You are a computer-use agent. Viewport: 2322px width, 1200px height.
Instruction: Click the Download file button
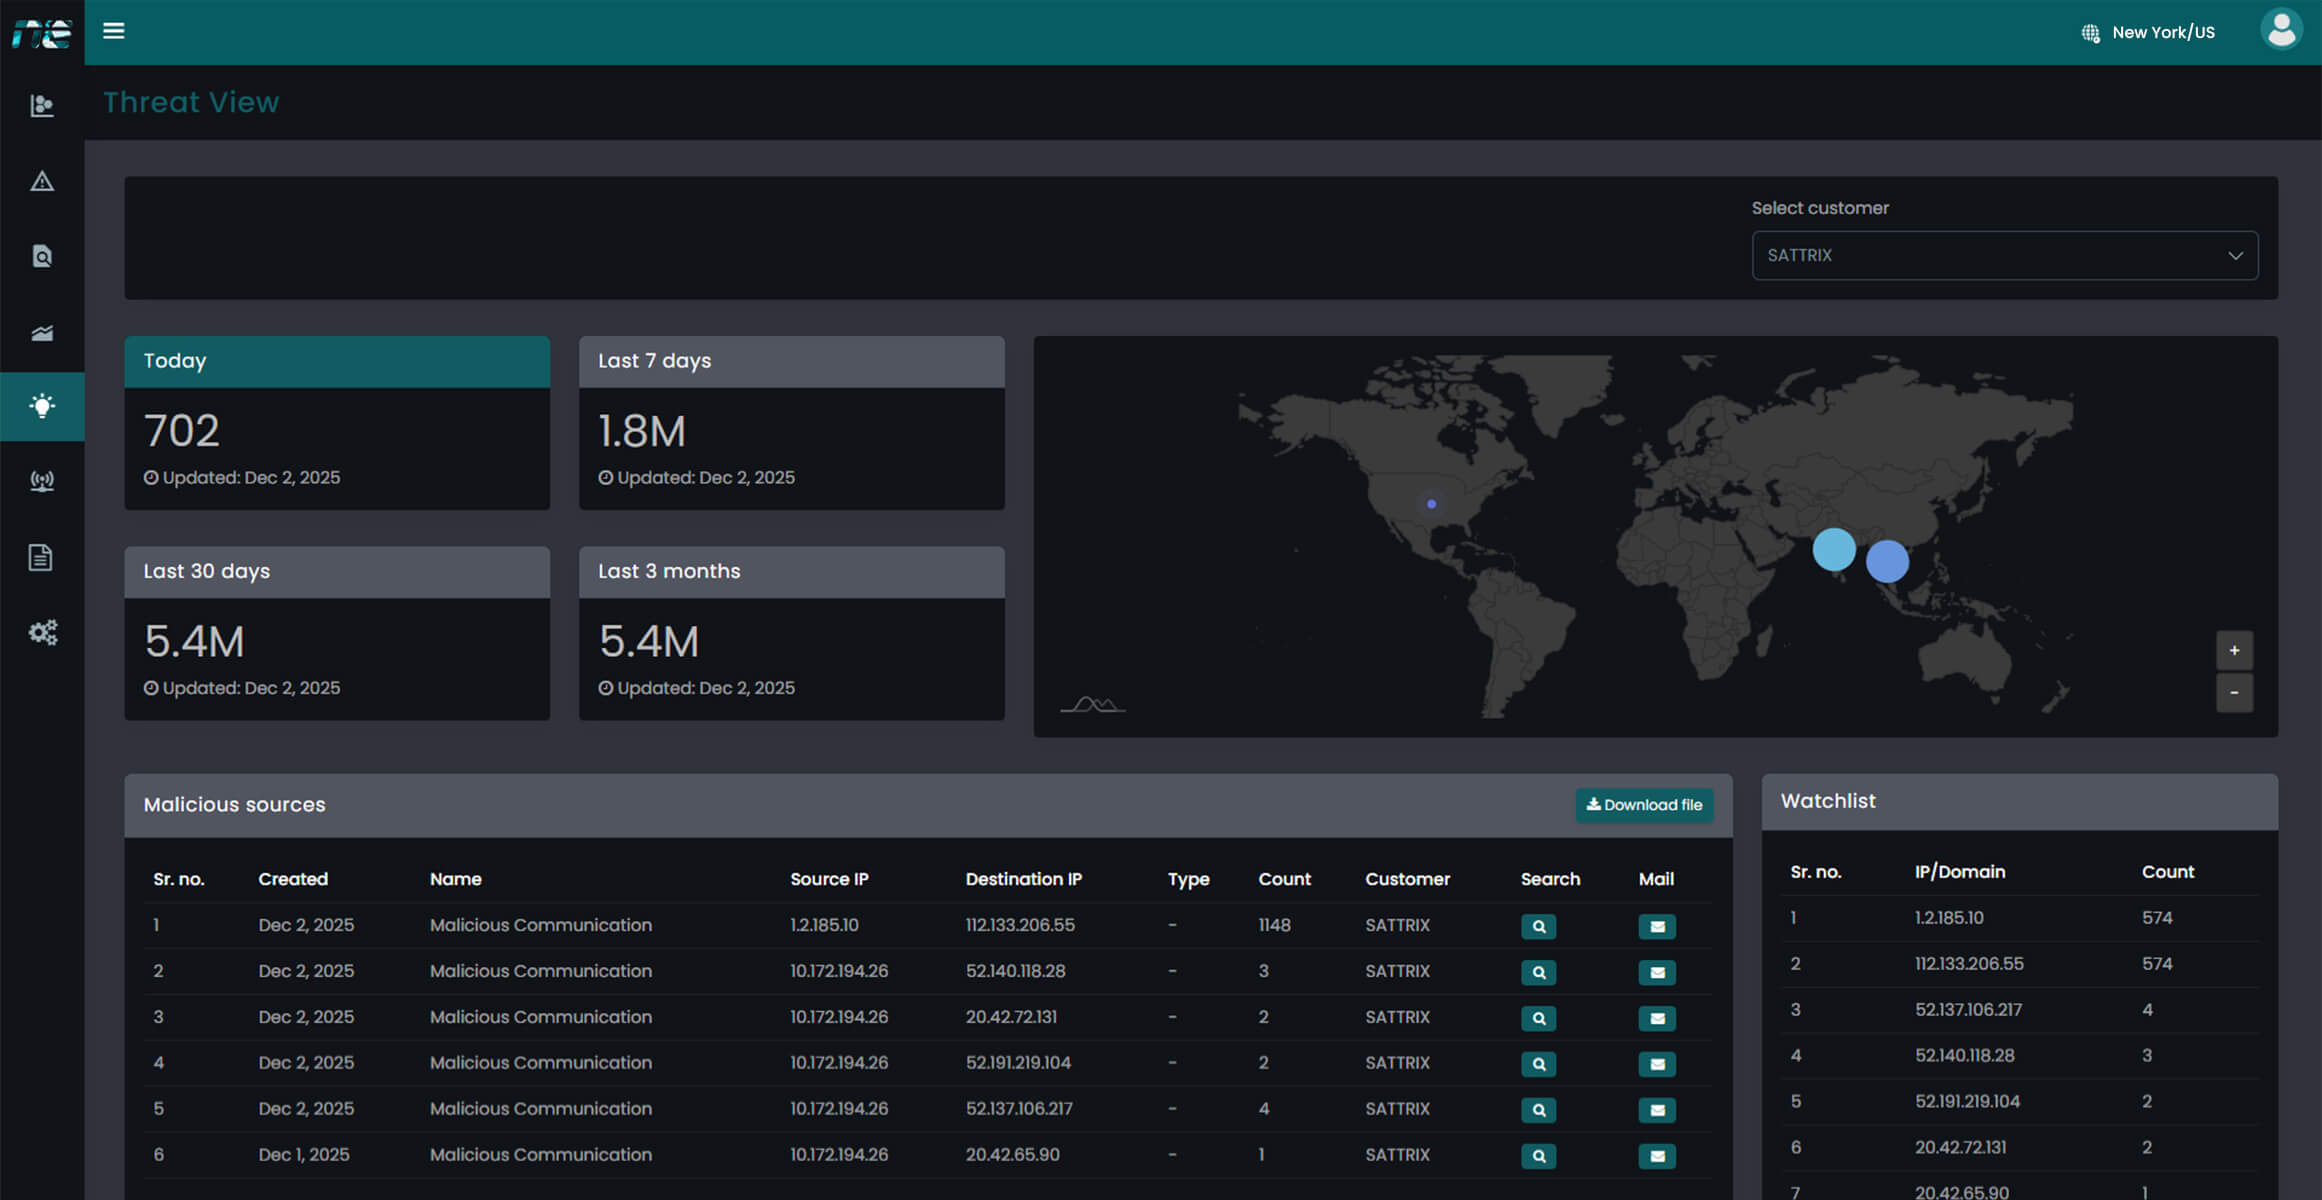[1644, 805]
